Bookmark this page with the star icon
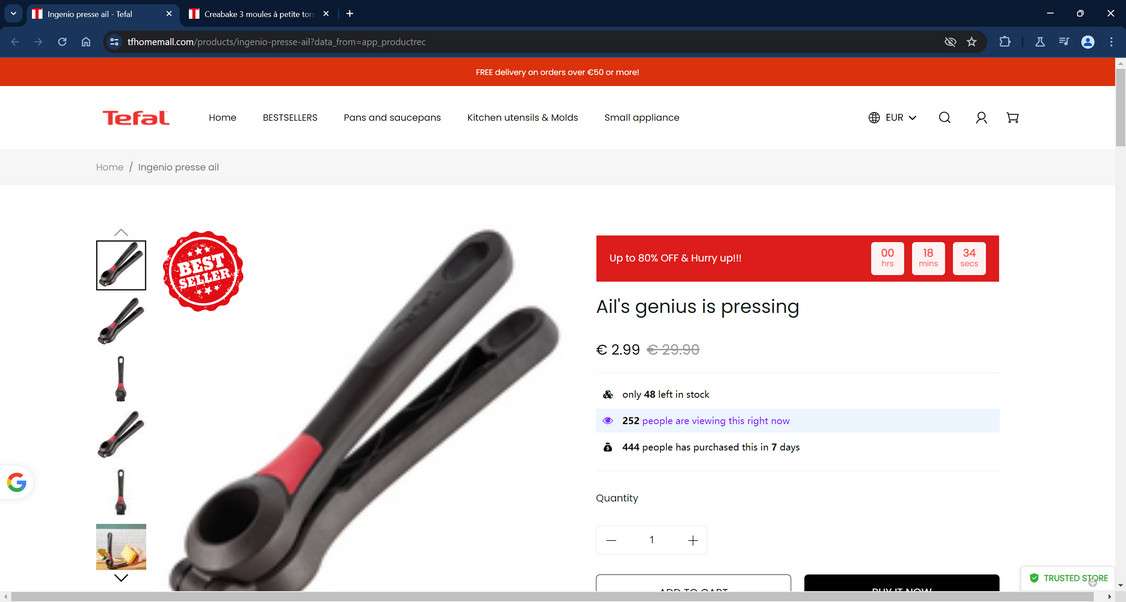Image resolution: width=1126 pixels, height=602 pixels. (x=972, y=42)
